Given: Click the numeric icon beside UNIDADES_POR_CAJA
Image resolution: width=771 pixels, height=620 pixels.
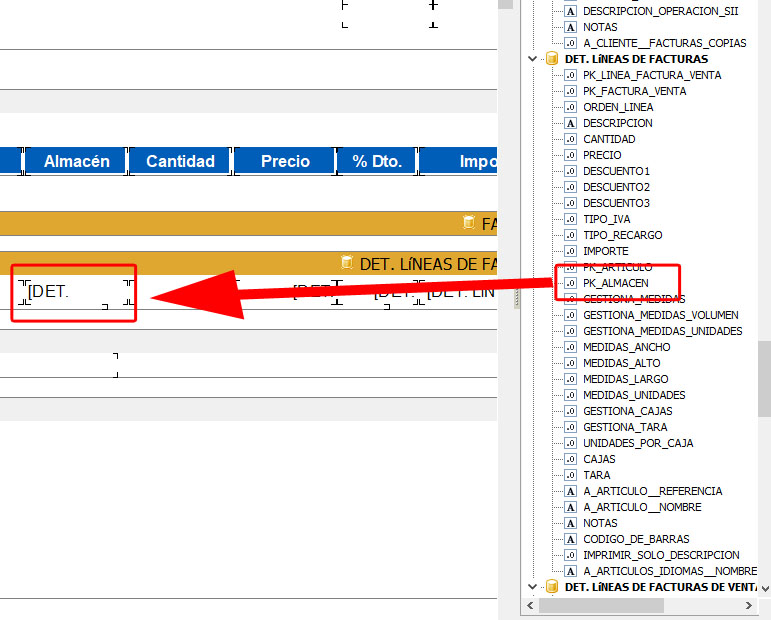Looking at the screenshot, I should point(570,443).
